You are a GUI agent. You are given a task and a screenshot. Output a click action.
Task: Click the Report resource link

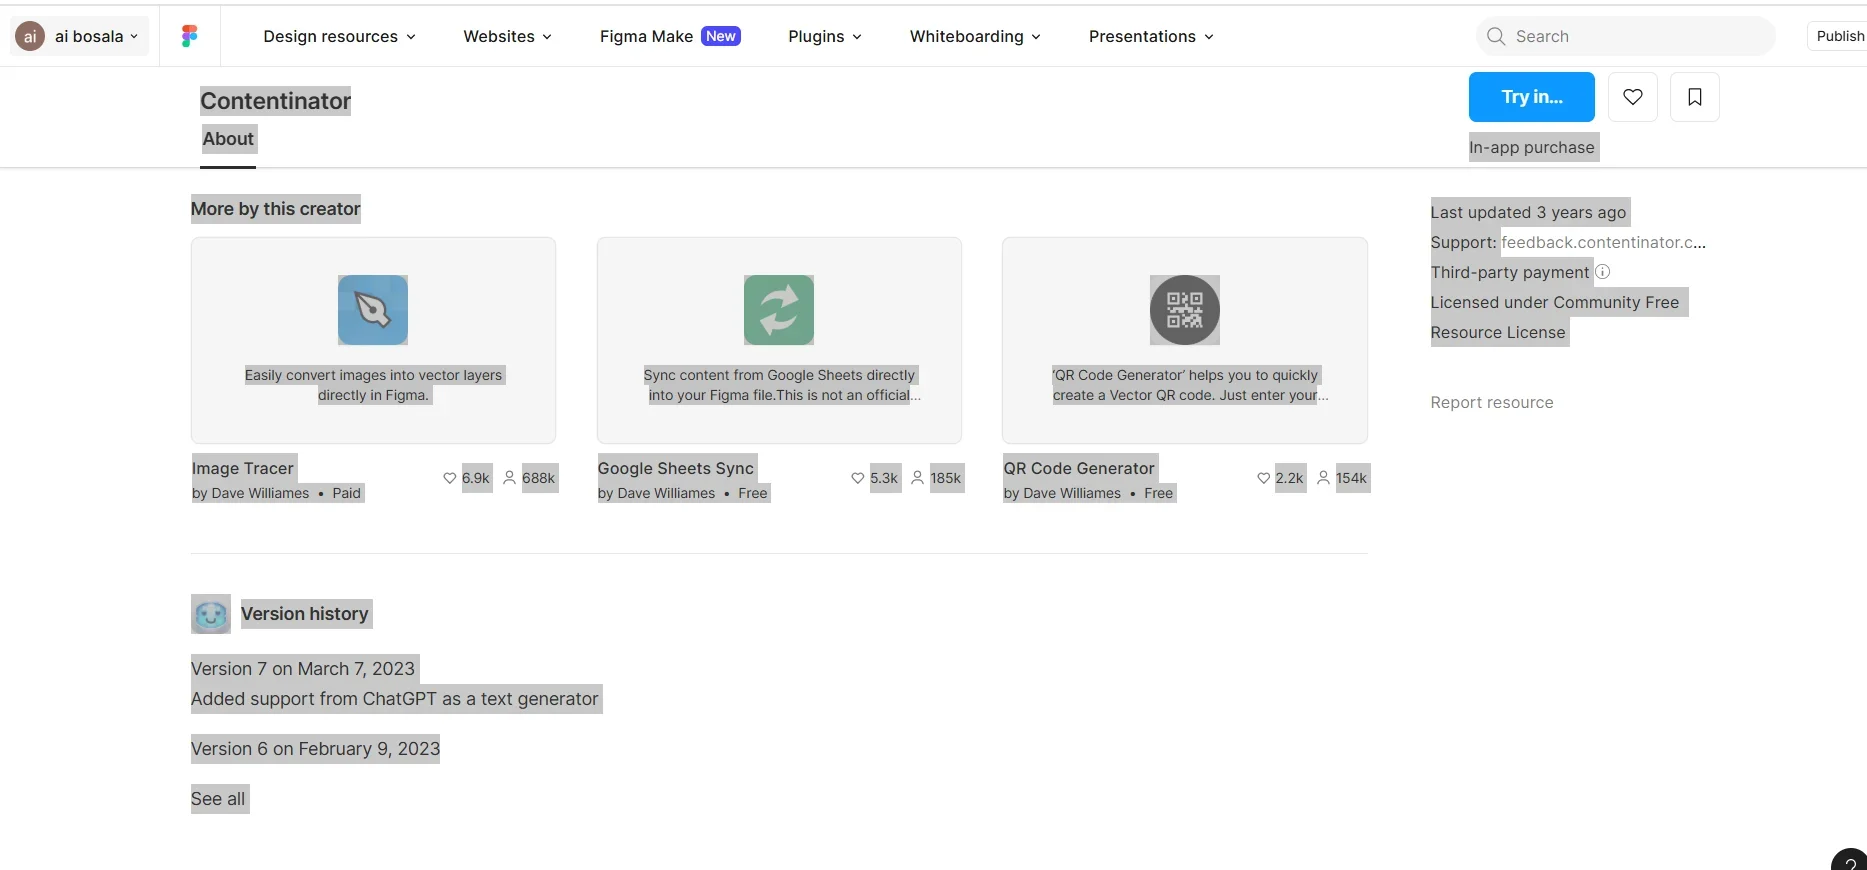[1491, 402]
